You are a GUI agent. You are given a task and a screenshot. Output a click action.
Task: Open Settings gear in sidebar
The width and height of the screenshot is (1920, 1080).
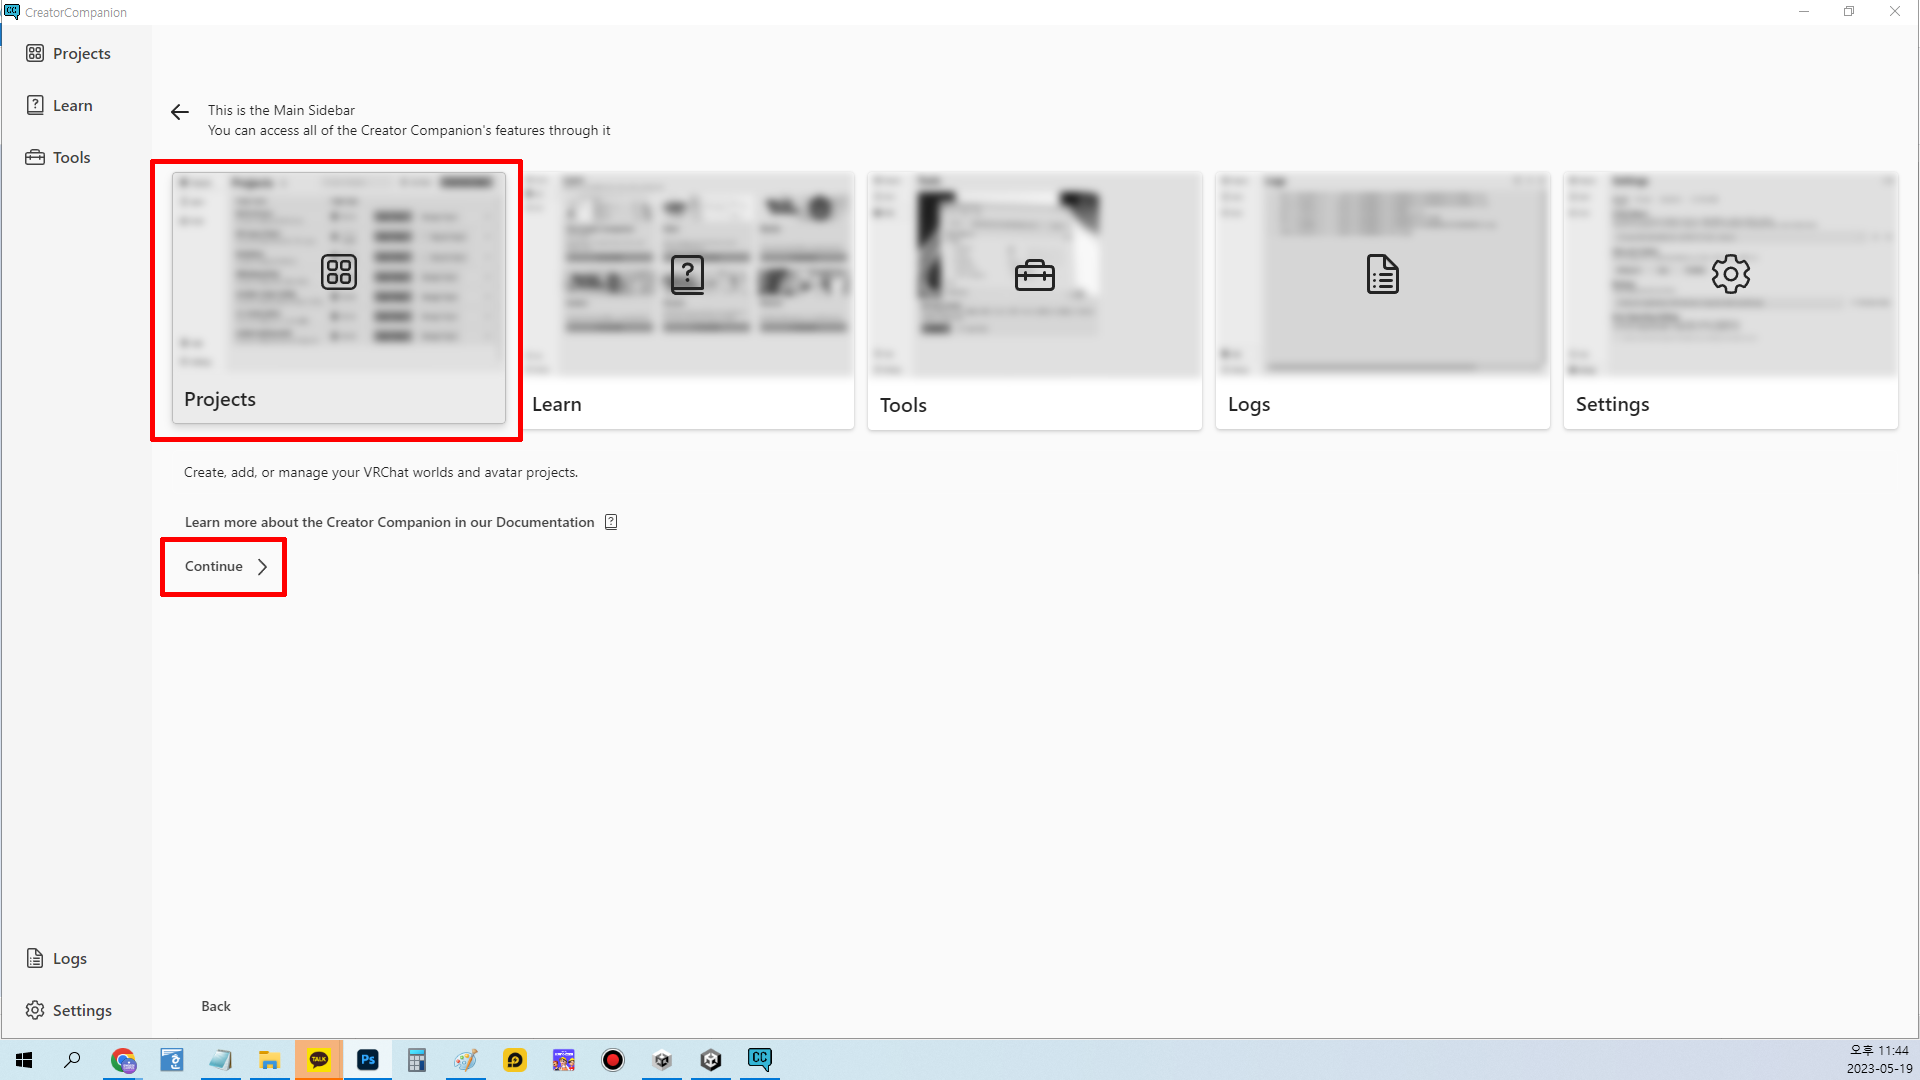click(35, 1010)
